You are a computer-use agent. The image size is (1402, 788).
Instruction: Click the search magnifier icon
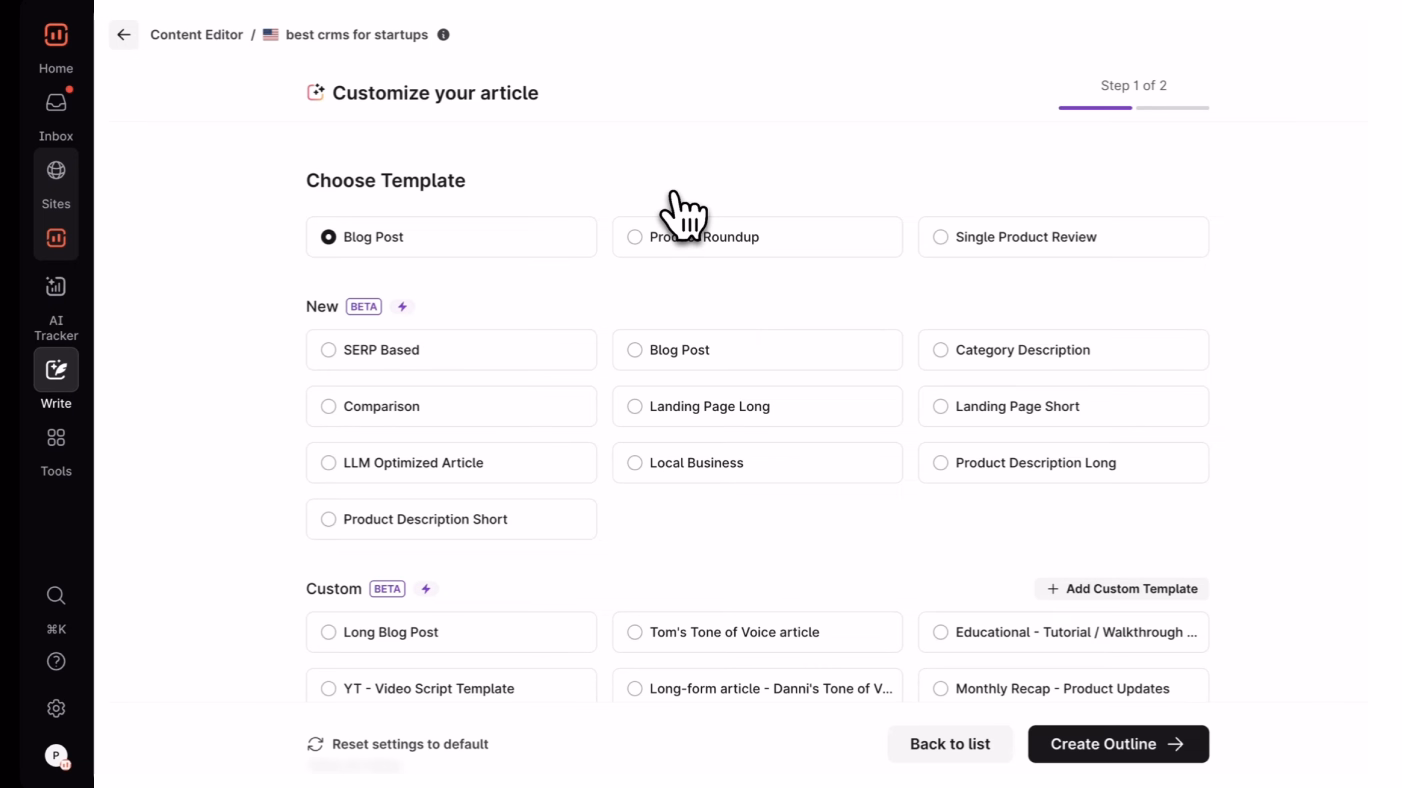click(x=56, y=596)
